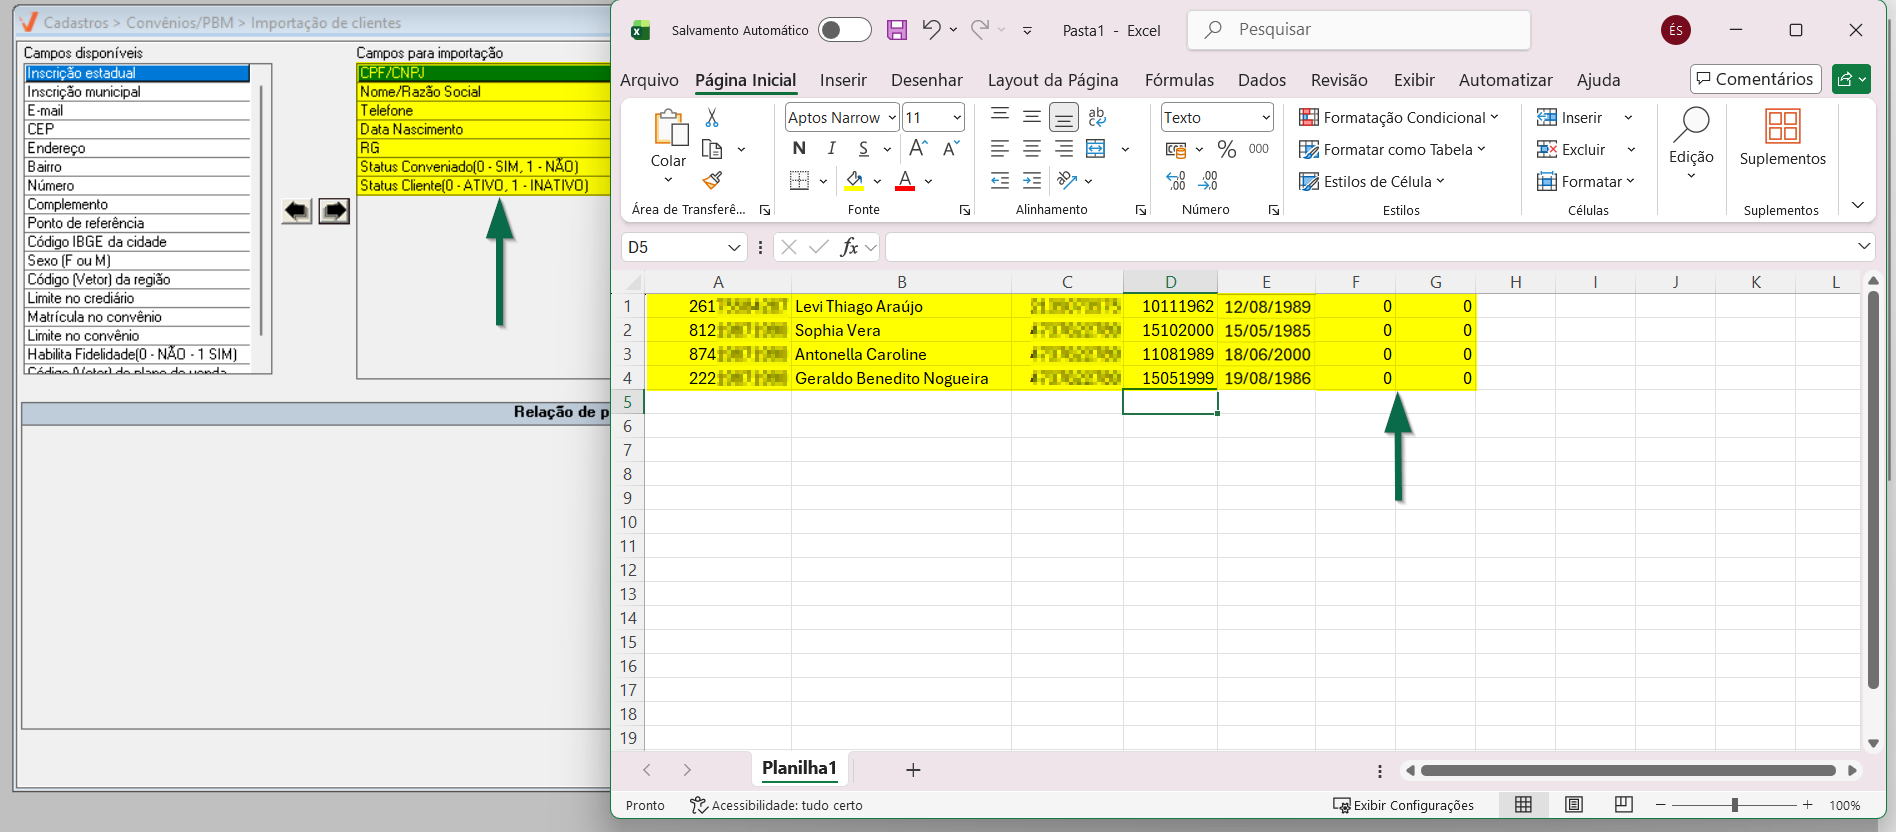Open the font name dropdown
Screen dimensions: 1896x832
tap(892, 118)
